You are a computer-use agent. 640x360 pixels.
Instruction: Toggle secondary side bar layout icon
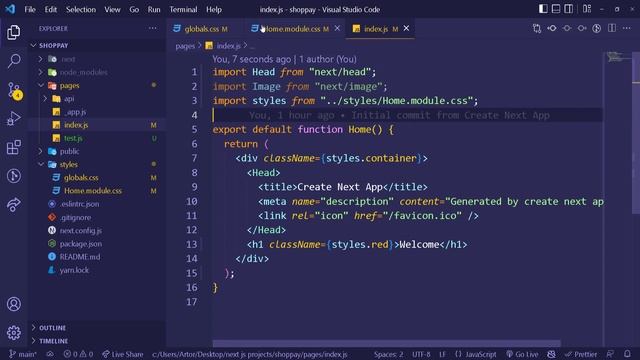pyautogui.click(x=568, y=9)
